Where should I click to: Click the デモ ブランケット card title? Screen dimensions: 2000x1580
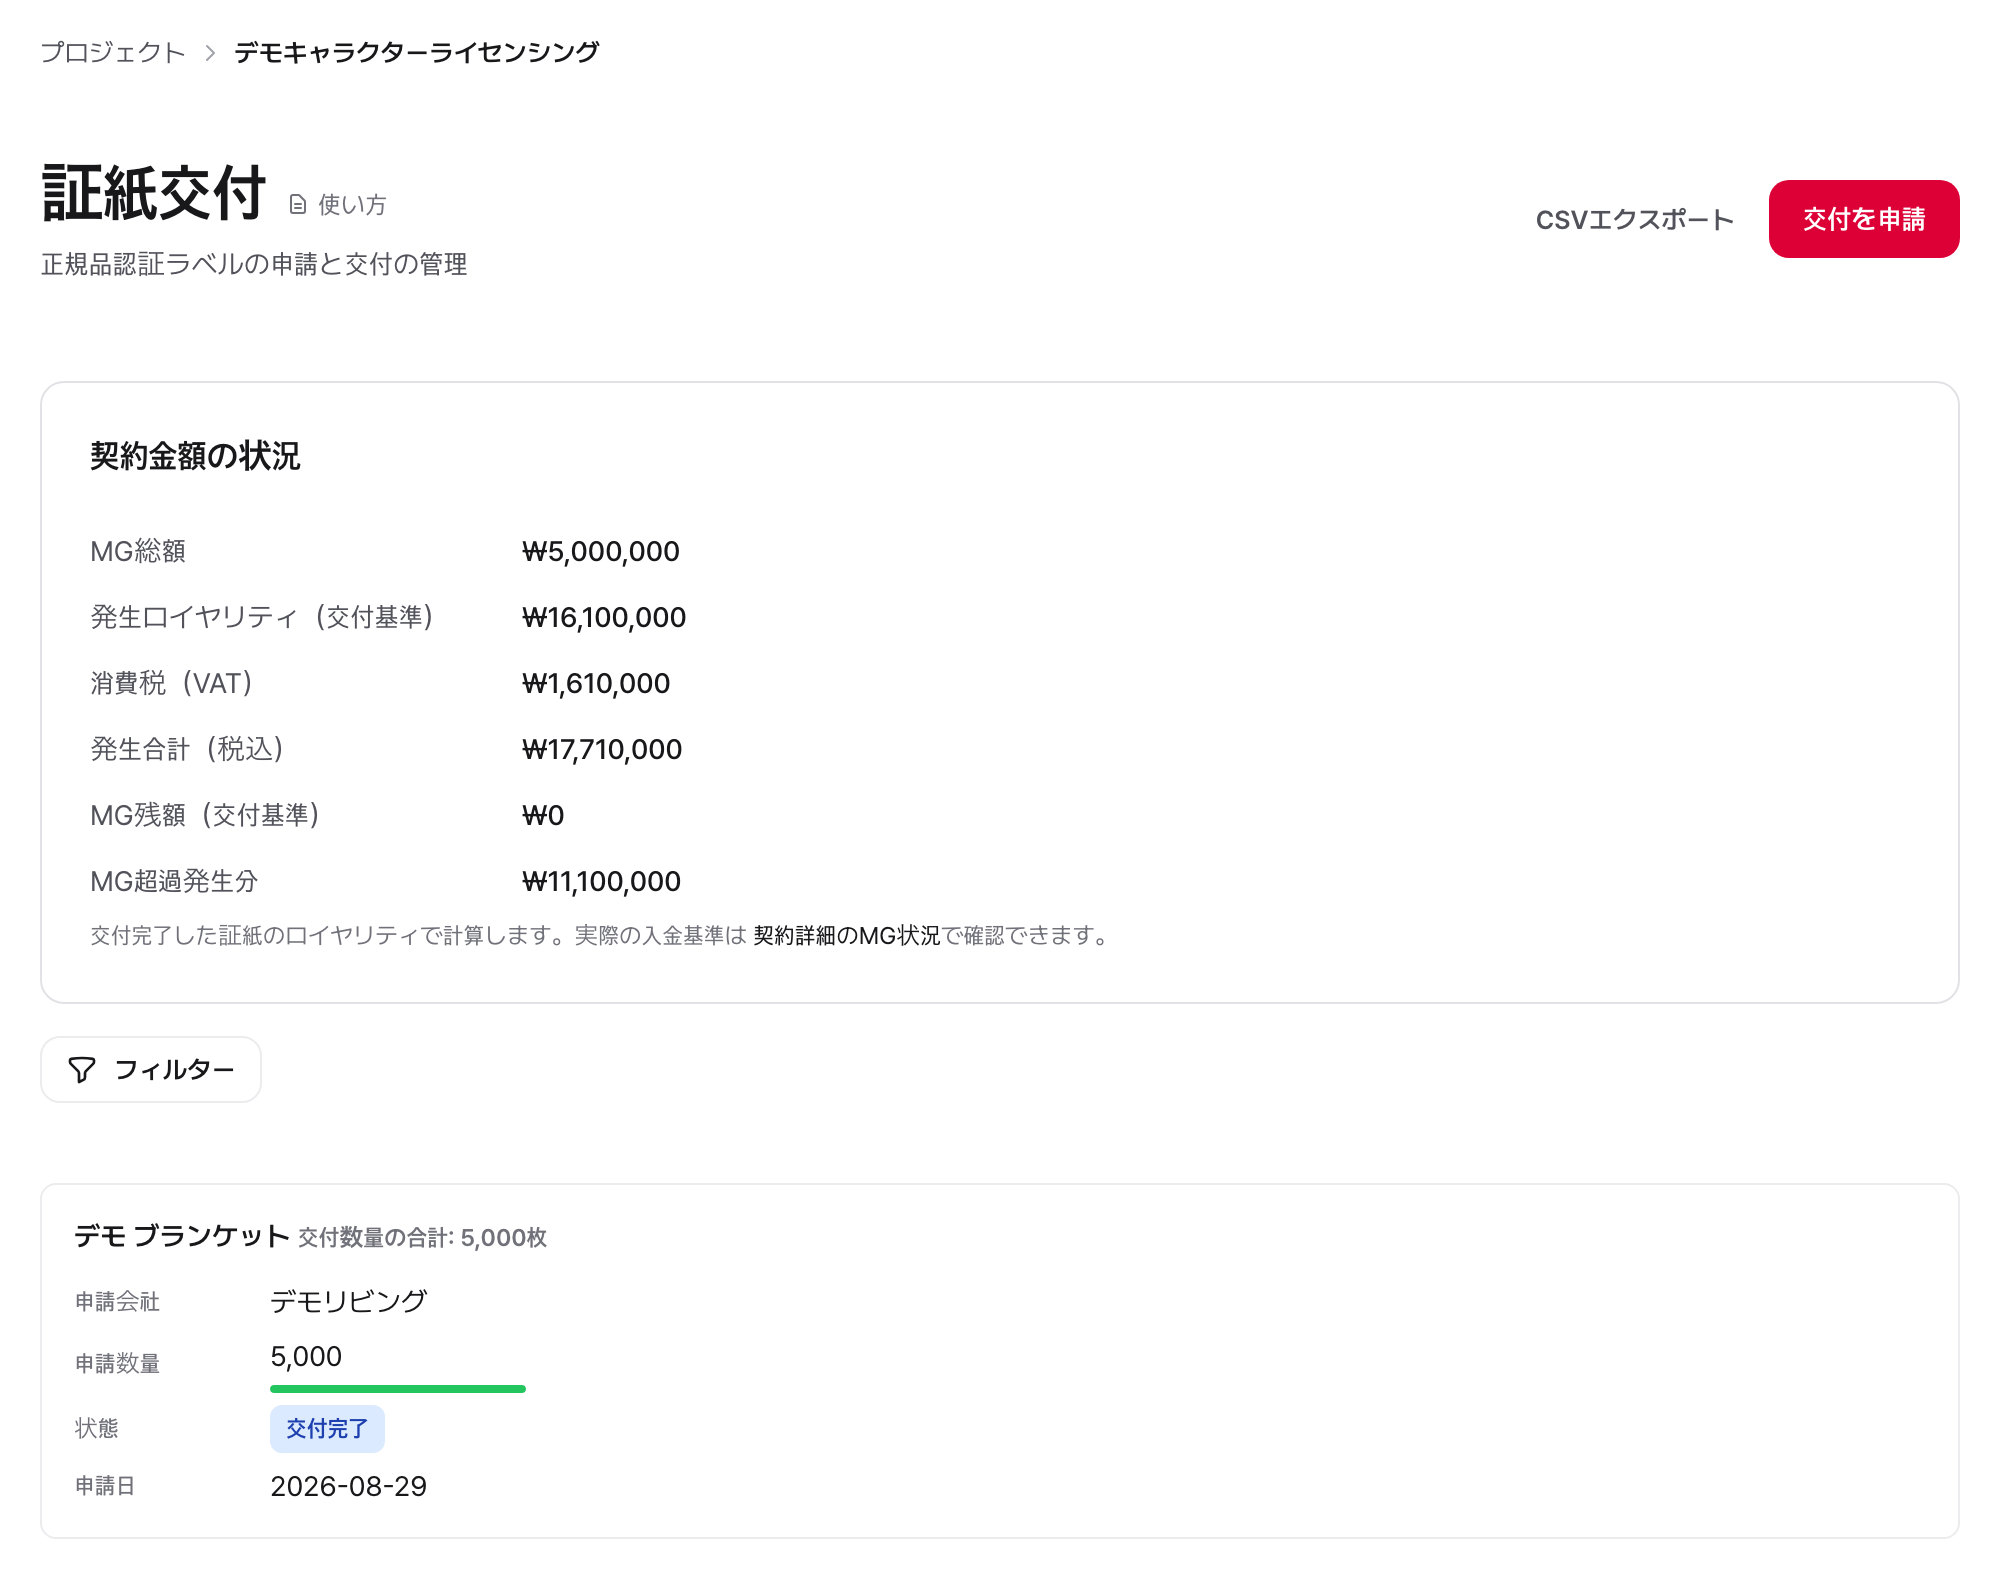(182, 1236)
